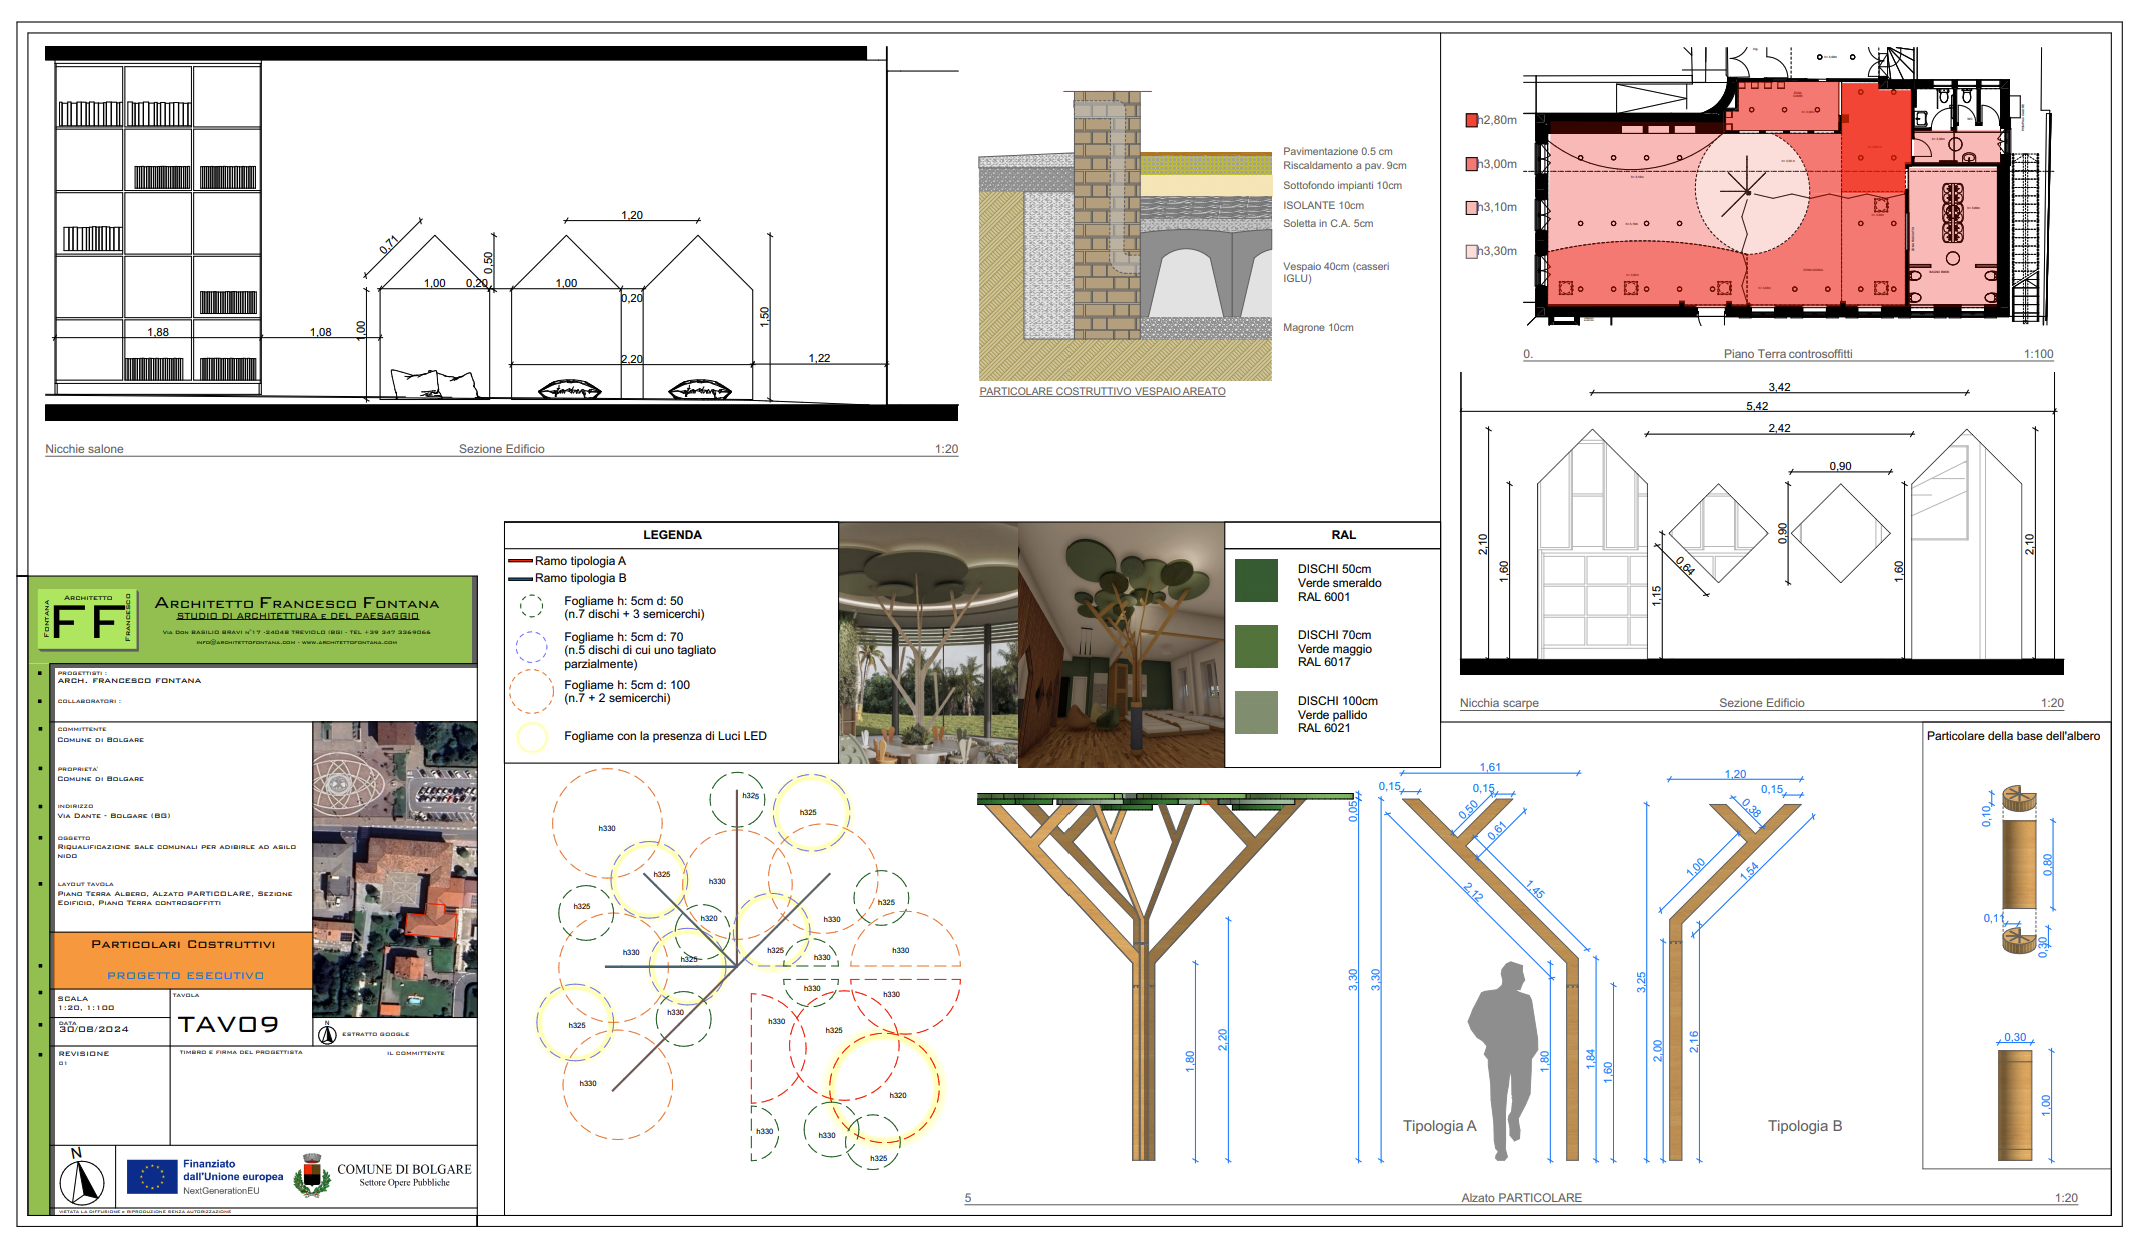
Task: Click the large north arrow compass symbol beside the EU flag
Action: click(82, 1180)
